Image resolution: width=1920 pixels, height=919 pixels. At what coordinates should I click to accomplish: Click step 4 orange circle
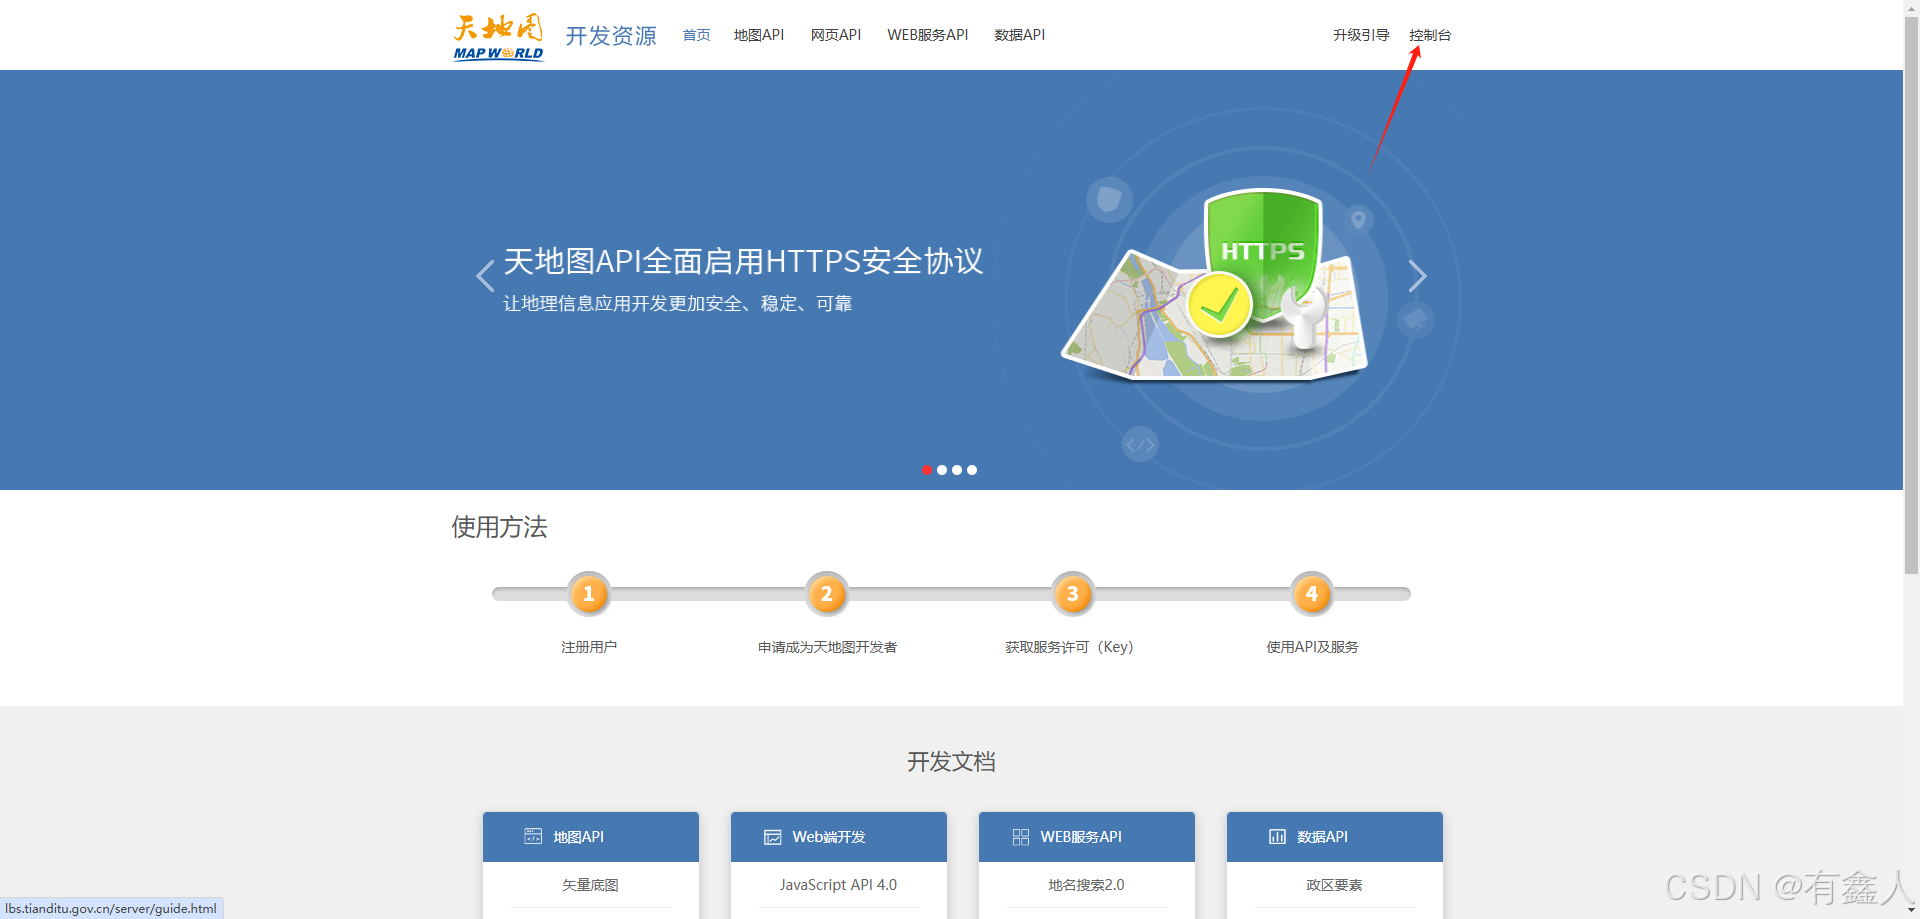1312,594
